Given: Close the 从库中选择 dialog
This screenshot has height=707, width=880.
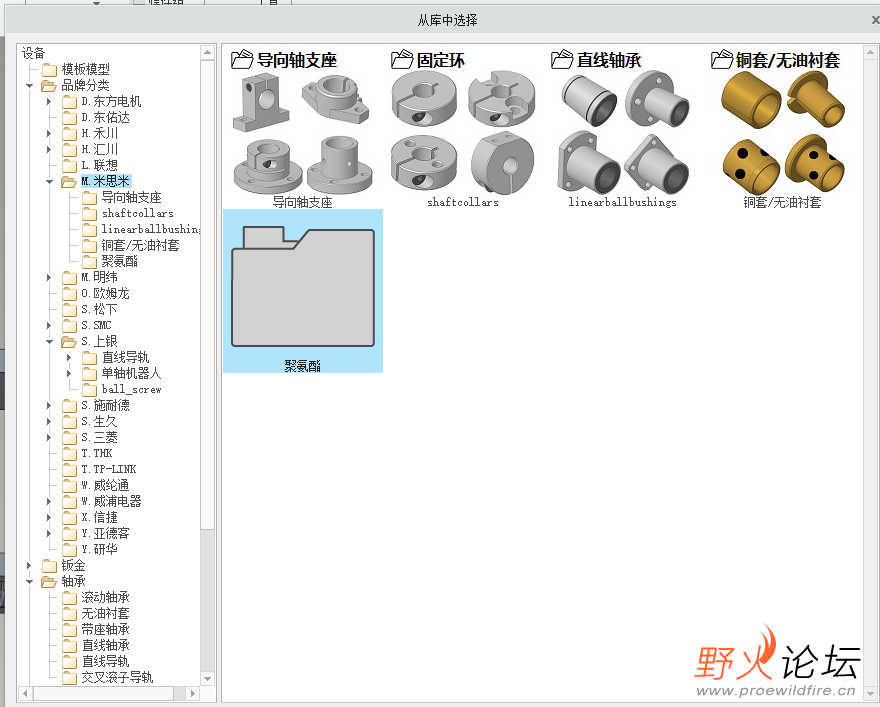Looking at the screenshot, I should (x=875, y=20).
